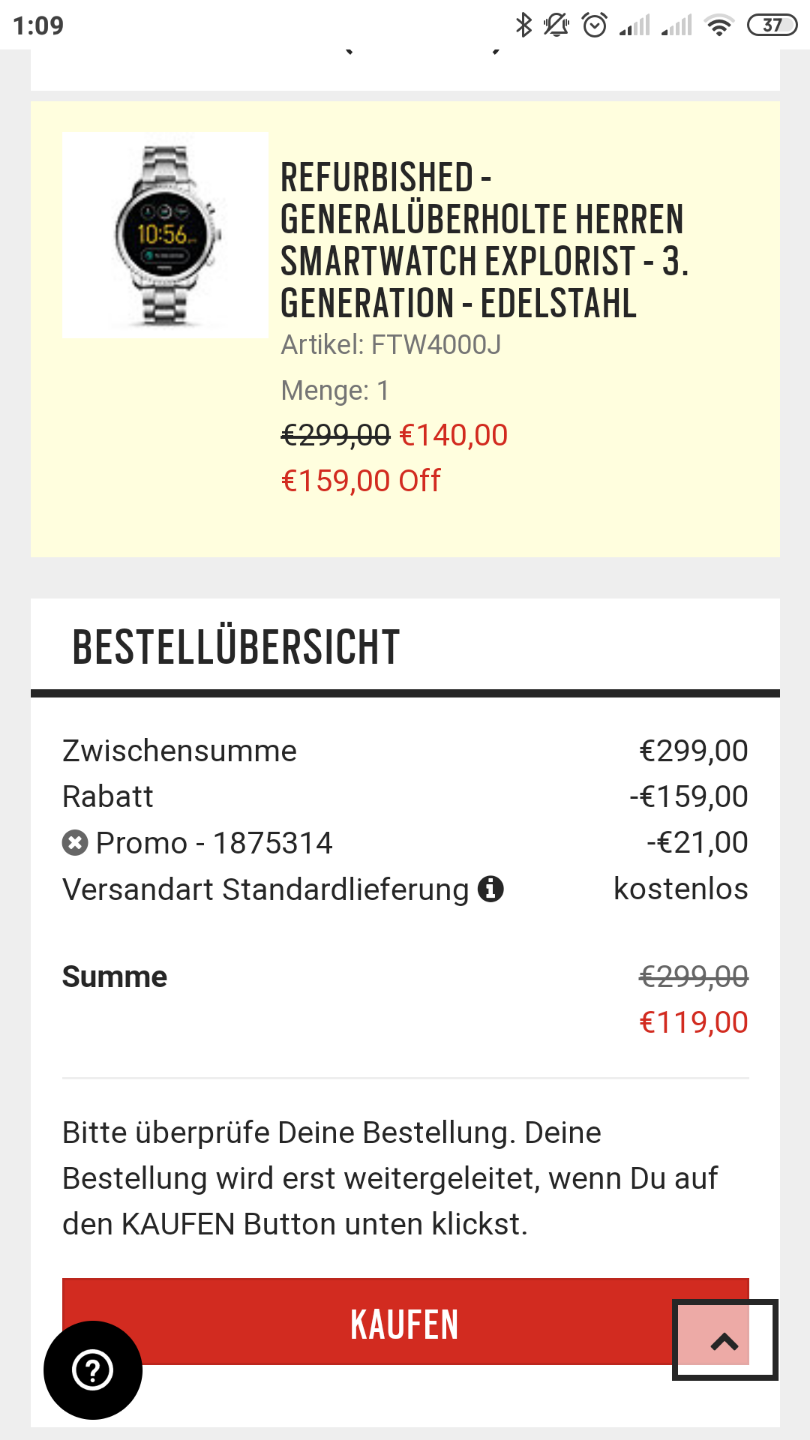Tap info icon beside Versandart Standardlieferung

[490, 889]
